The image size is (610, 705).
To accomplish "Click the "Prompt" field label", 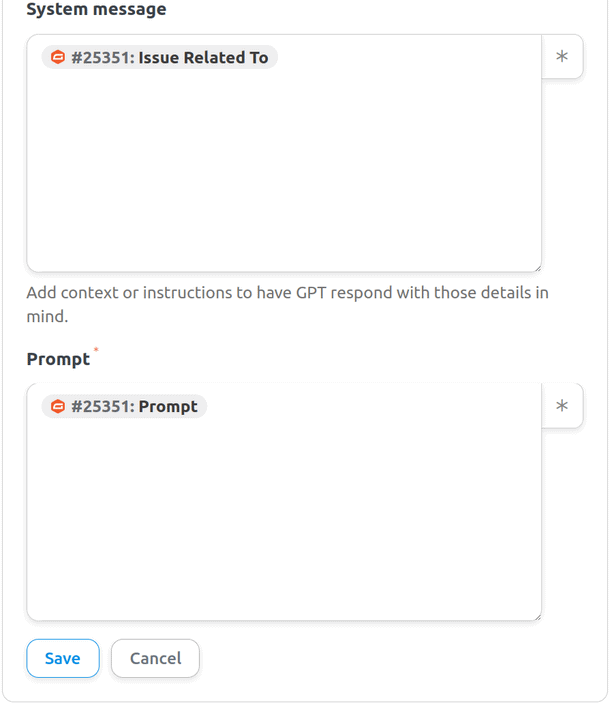I will click(58, 360).
